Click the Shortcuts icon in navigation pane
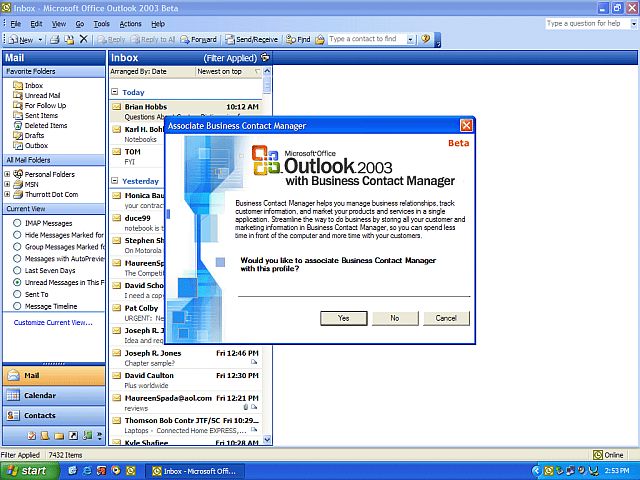640x480 pixels. tap(73, 435)
